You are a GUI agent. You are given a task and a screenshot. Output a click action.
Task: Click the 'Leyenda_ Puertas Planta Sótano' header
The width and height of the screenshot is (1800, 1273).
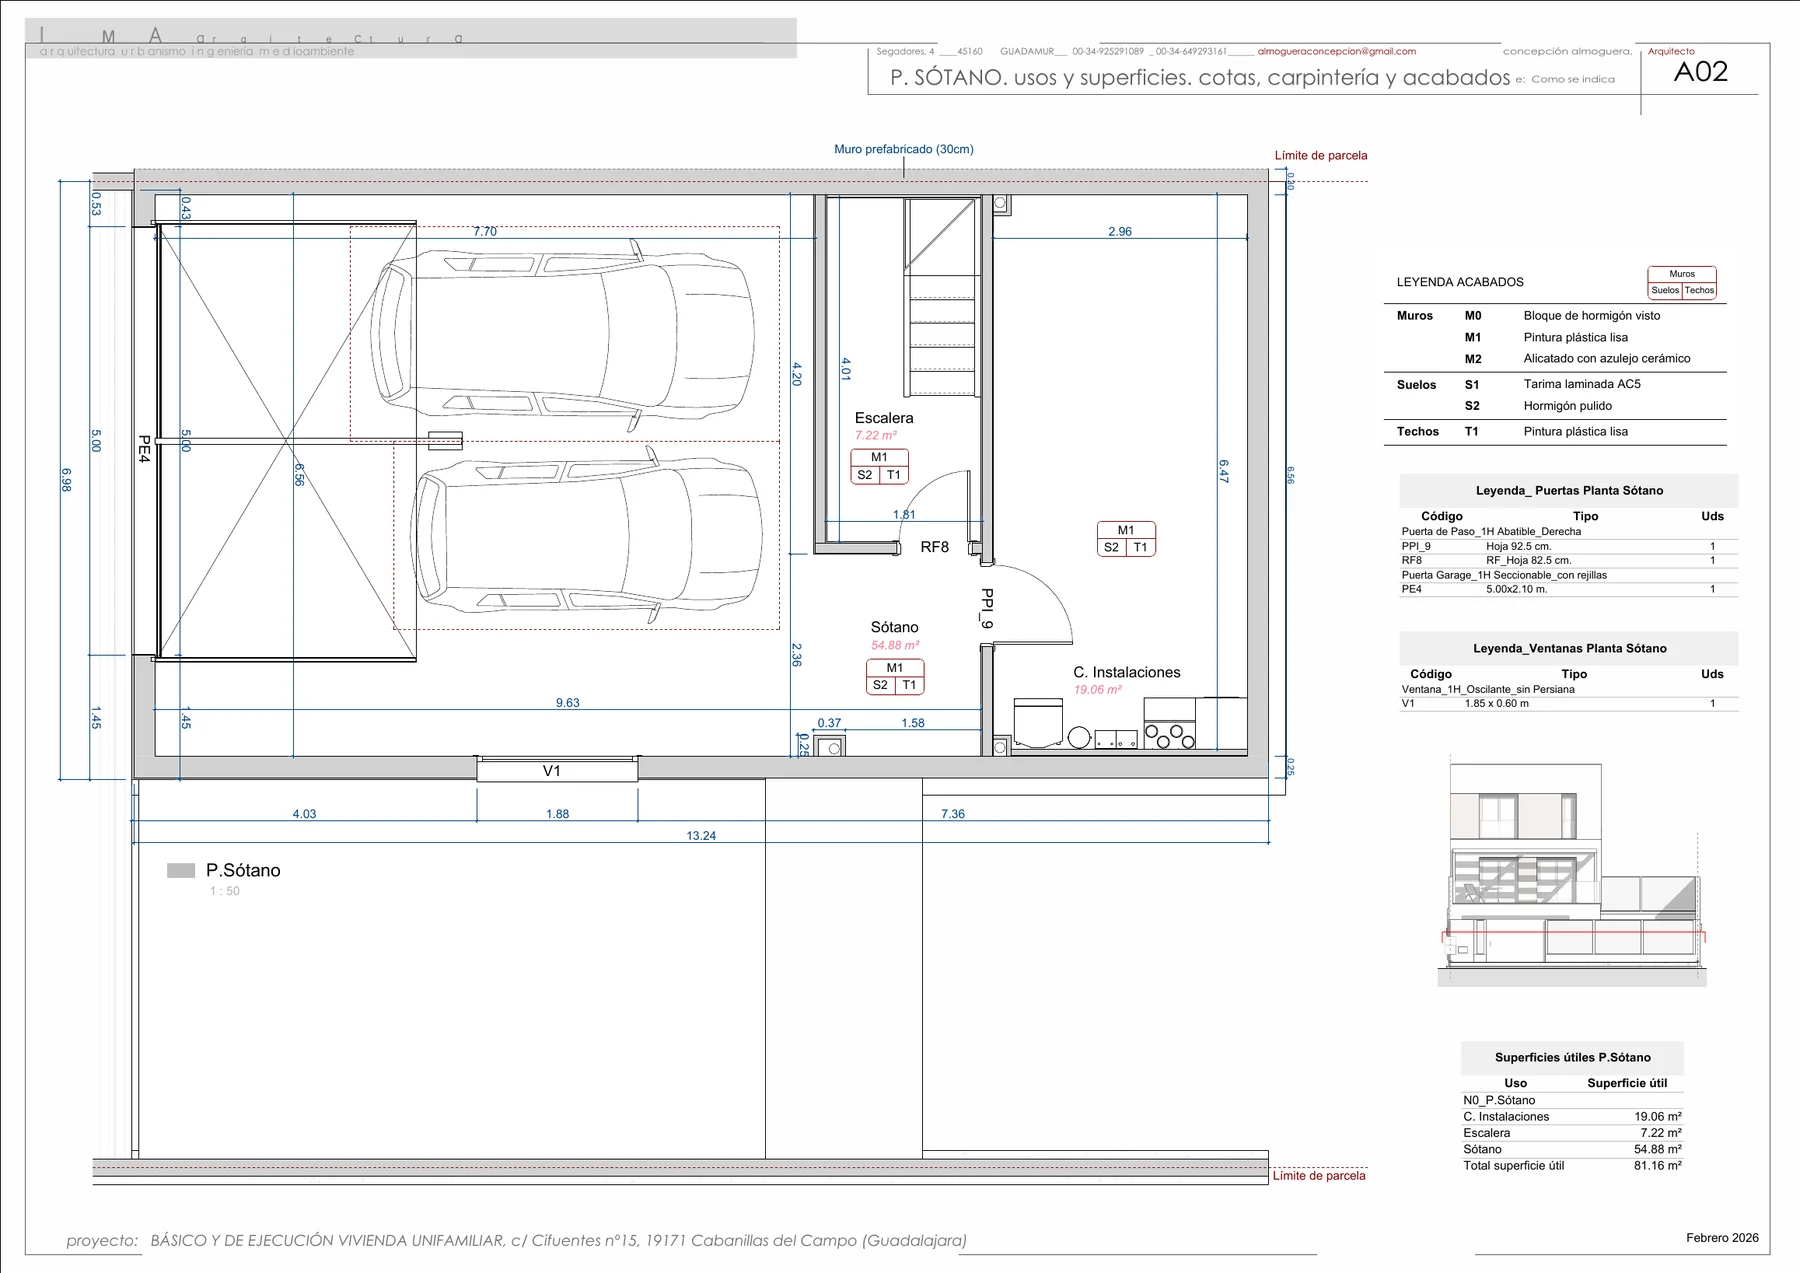(x=1568, y=491)
